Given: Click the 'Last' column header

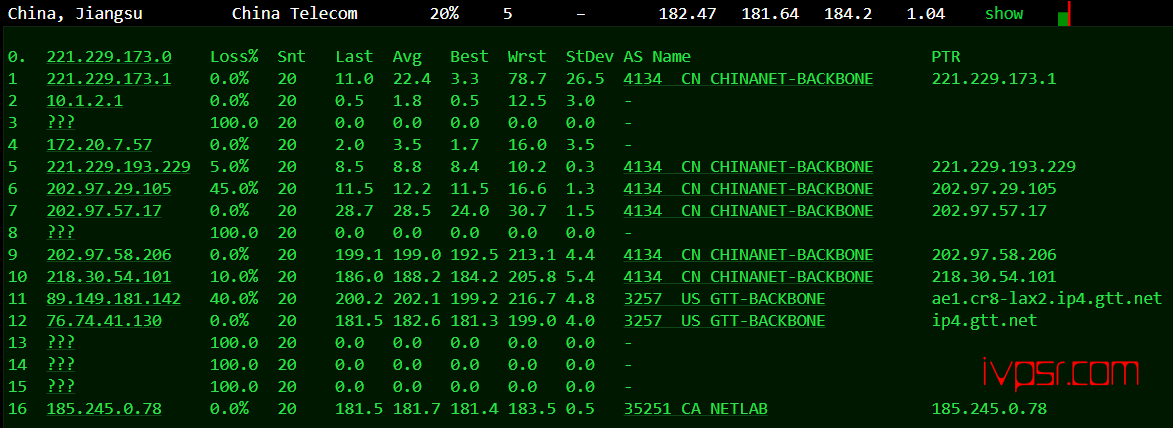Looking at the screenshot, I should click(x=354, y=57).
